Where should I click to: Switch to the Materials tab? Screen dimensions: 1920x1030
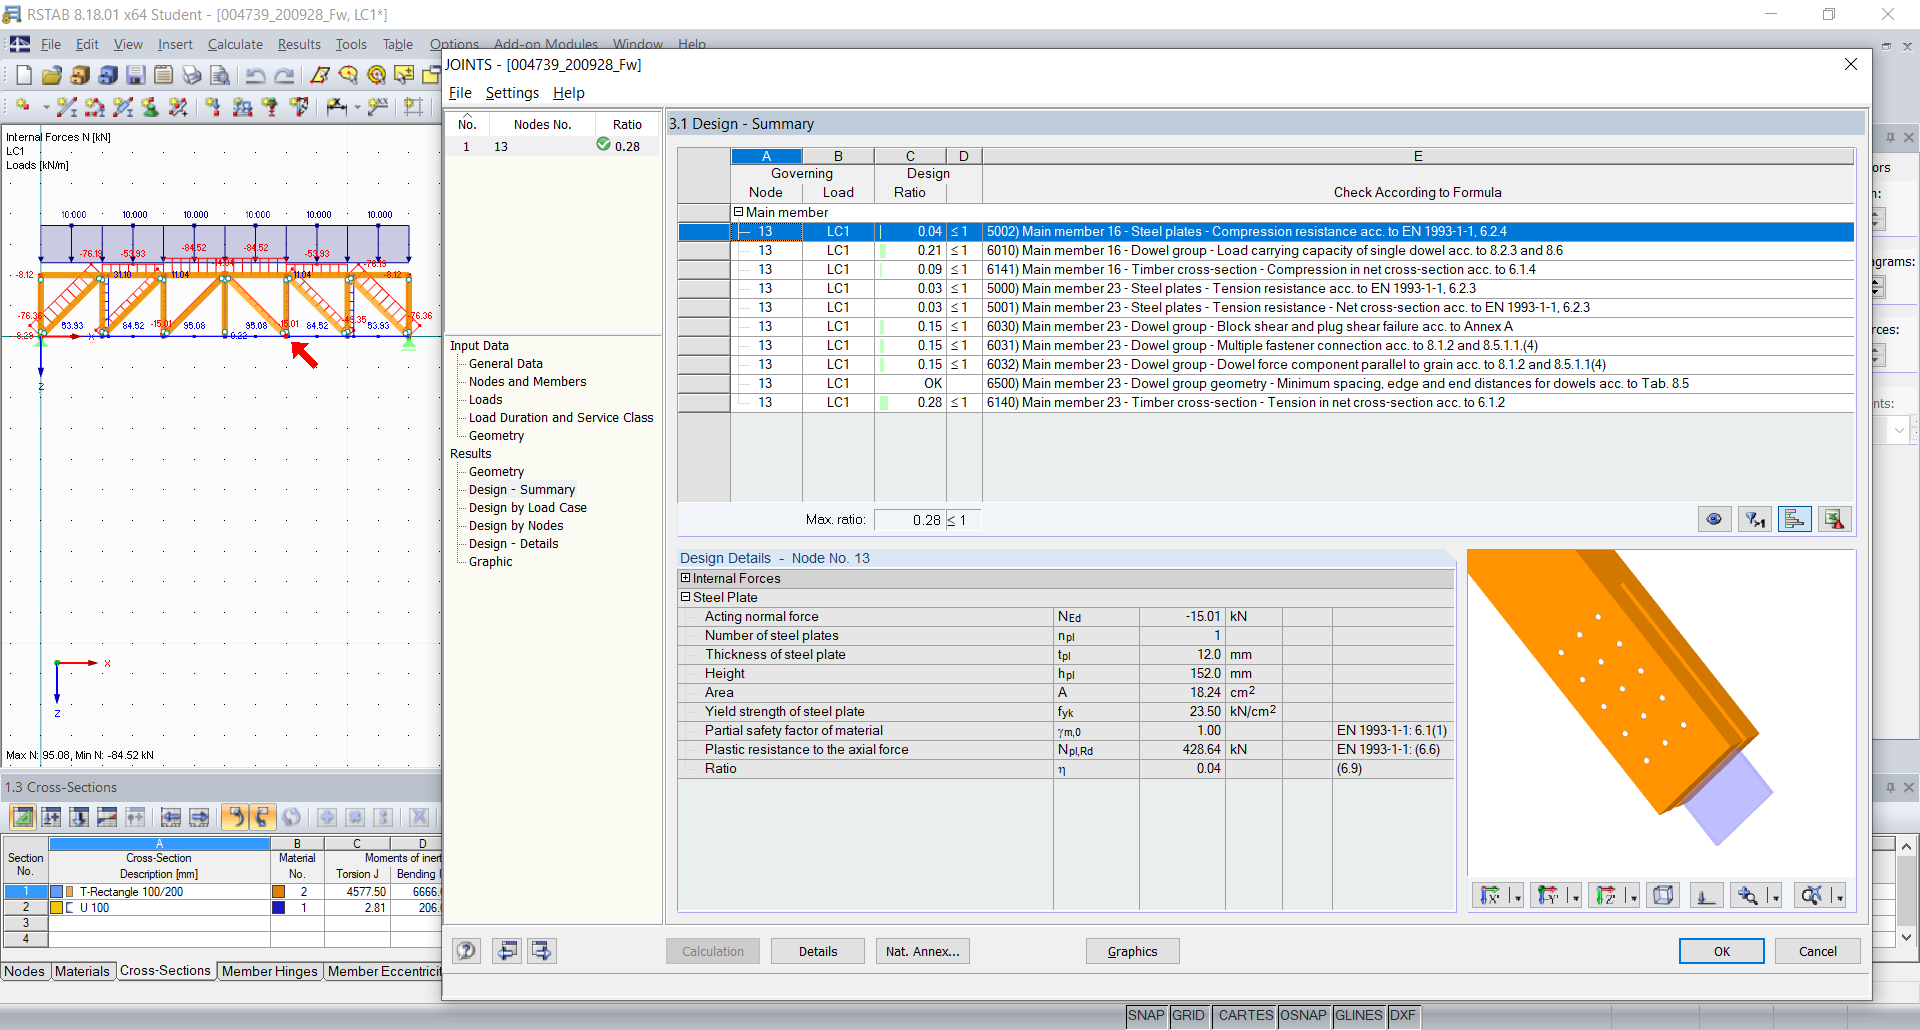tap(82, 971)
